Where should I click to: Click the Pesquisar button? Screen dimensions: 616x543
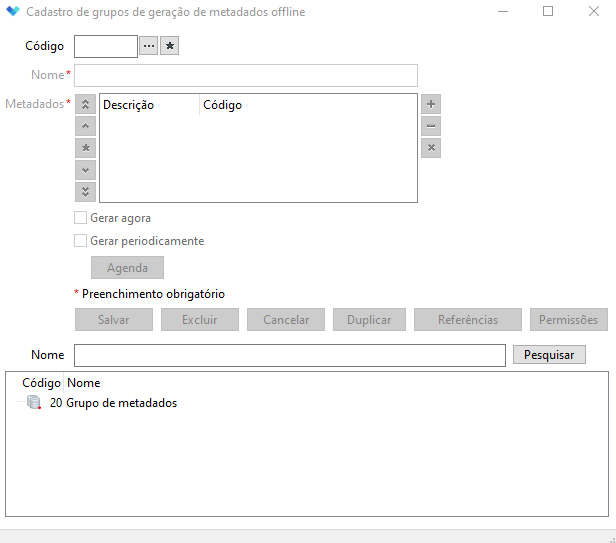[549, 355]
